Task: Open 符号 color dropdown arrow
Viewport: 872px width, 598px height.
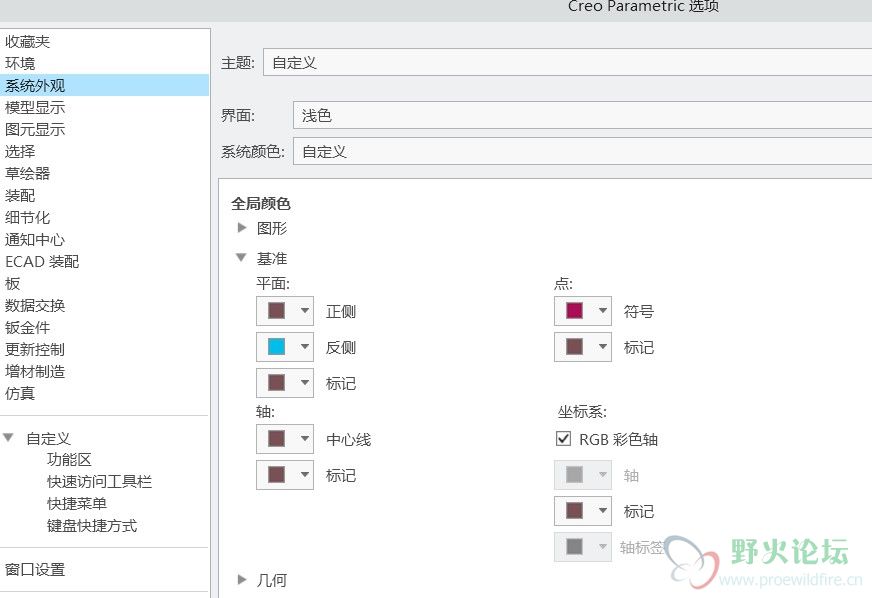Action: point(603,310)
